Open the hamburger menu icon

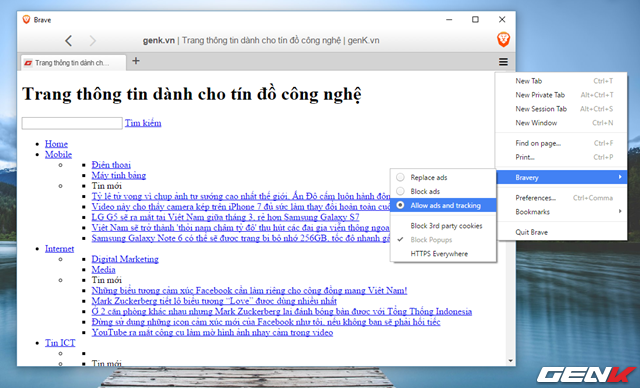pyautogui.click(x=503, y=62)
